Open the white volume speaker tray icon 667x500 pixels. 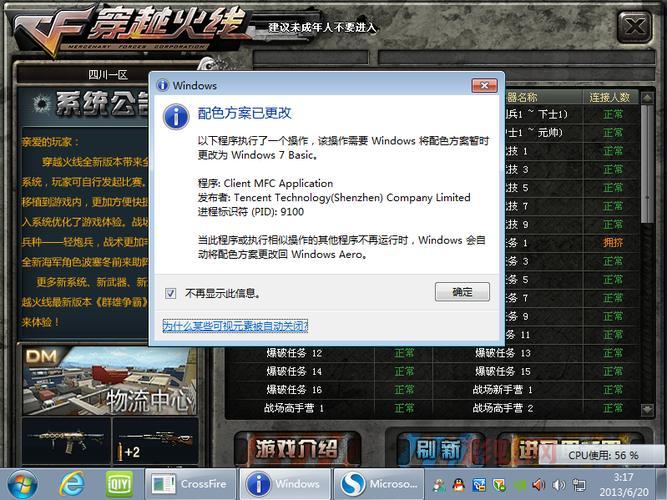coord(559,485)
